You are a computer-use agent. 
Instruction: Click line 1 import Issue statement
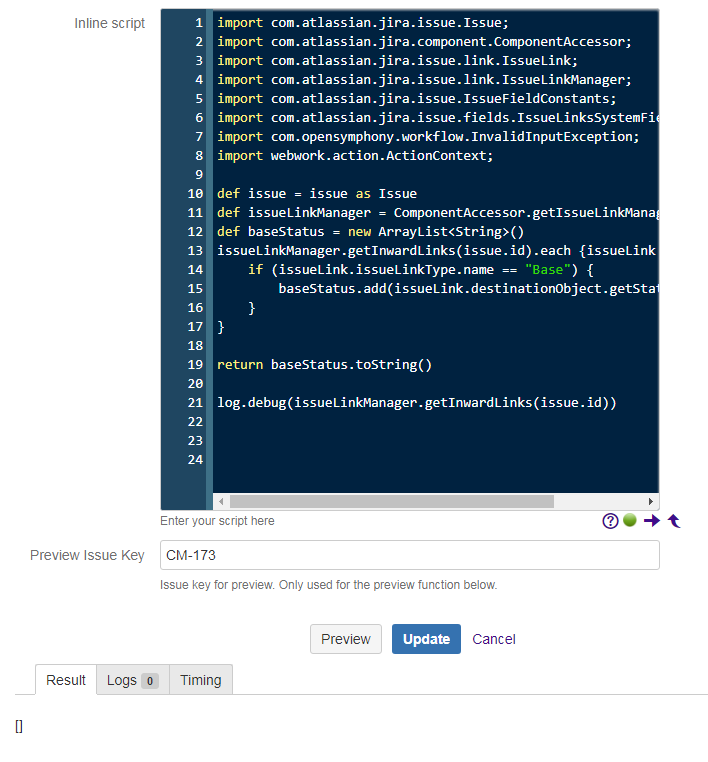(x=363, y=23)
